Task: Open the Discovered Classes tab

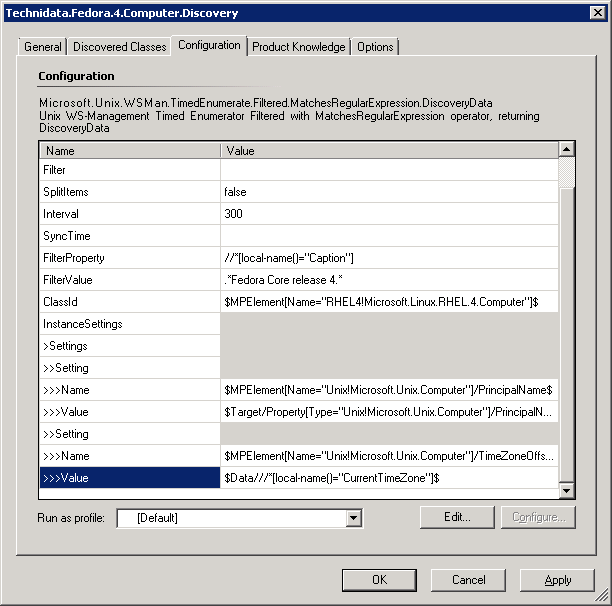Action: (x=119, y=47)
